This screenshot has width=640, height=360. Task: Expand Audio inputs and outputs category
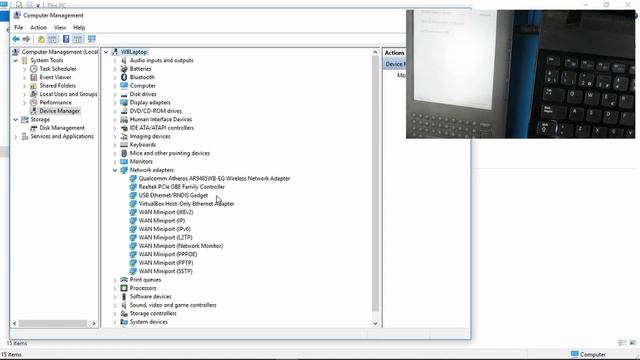115,60
